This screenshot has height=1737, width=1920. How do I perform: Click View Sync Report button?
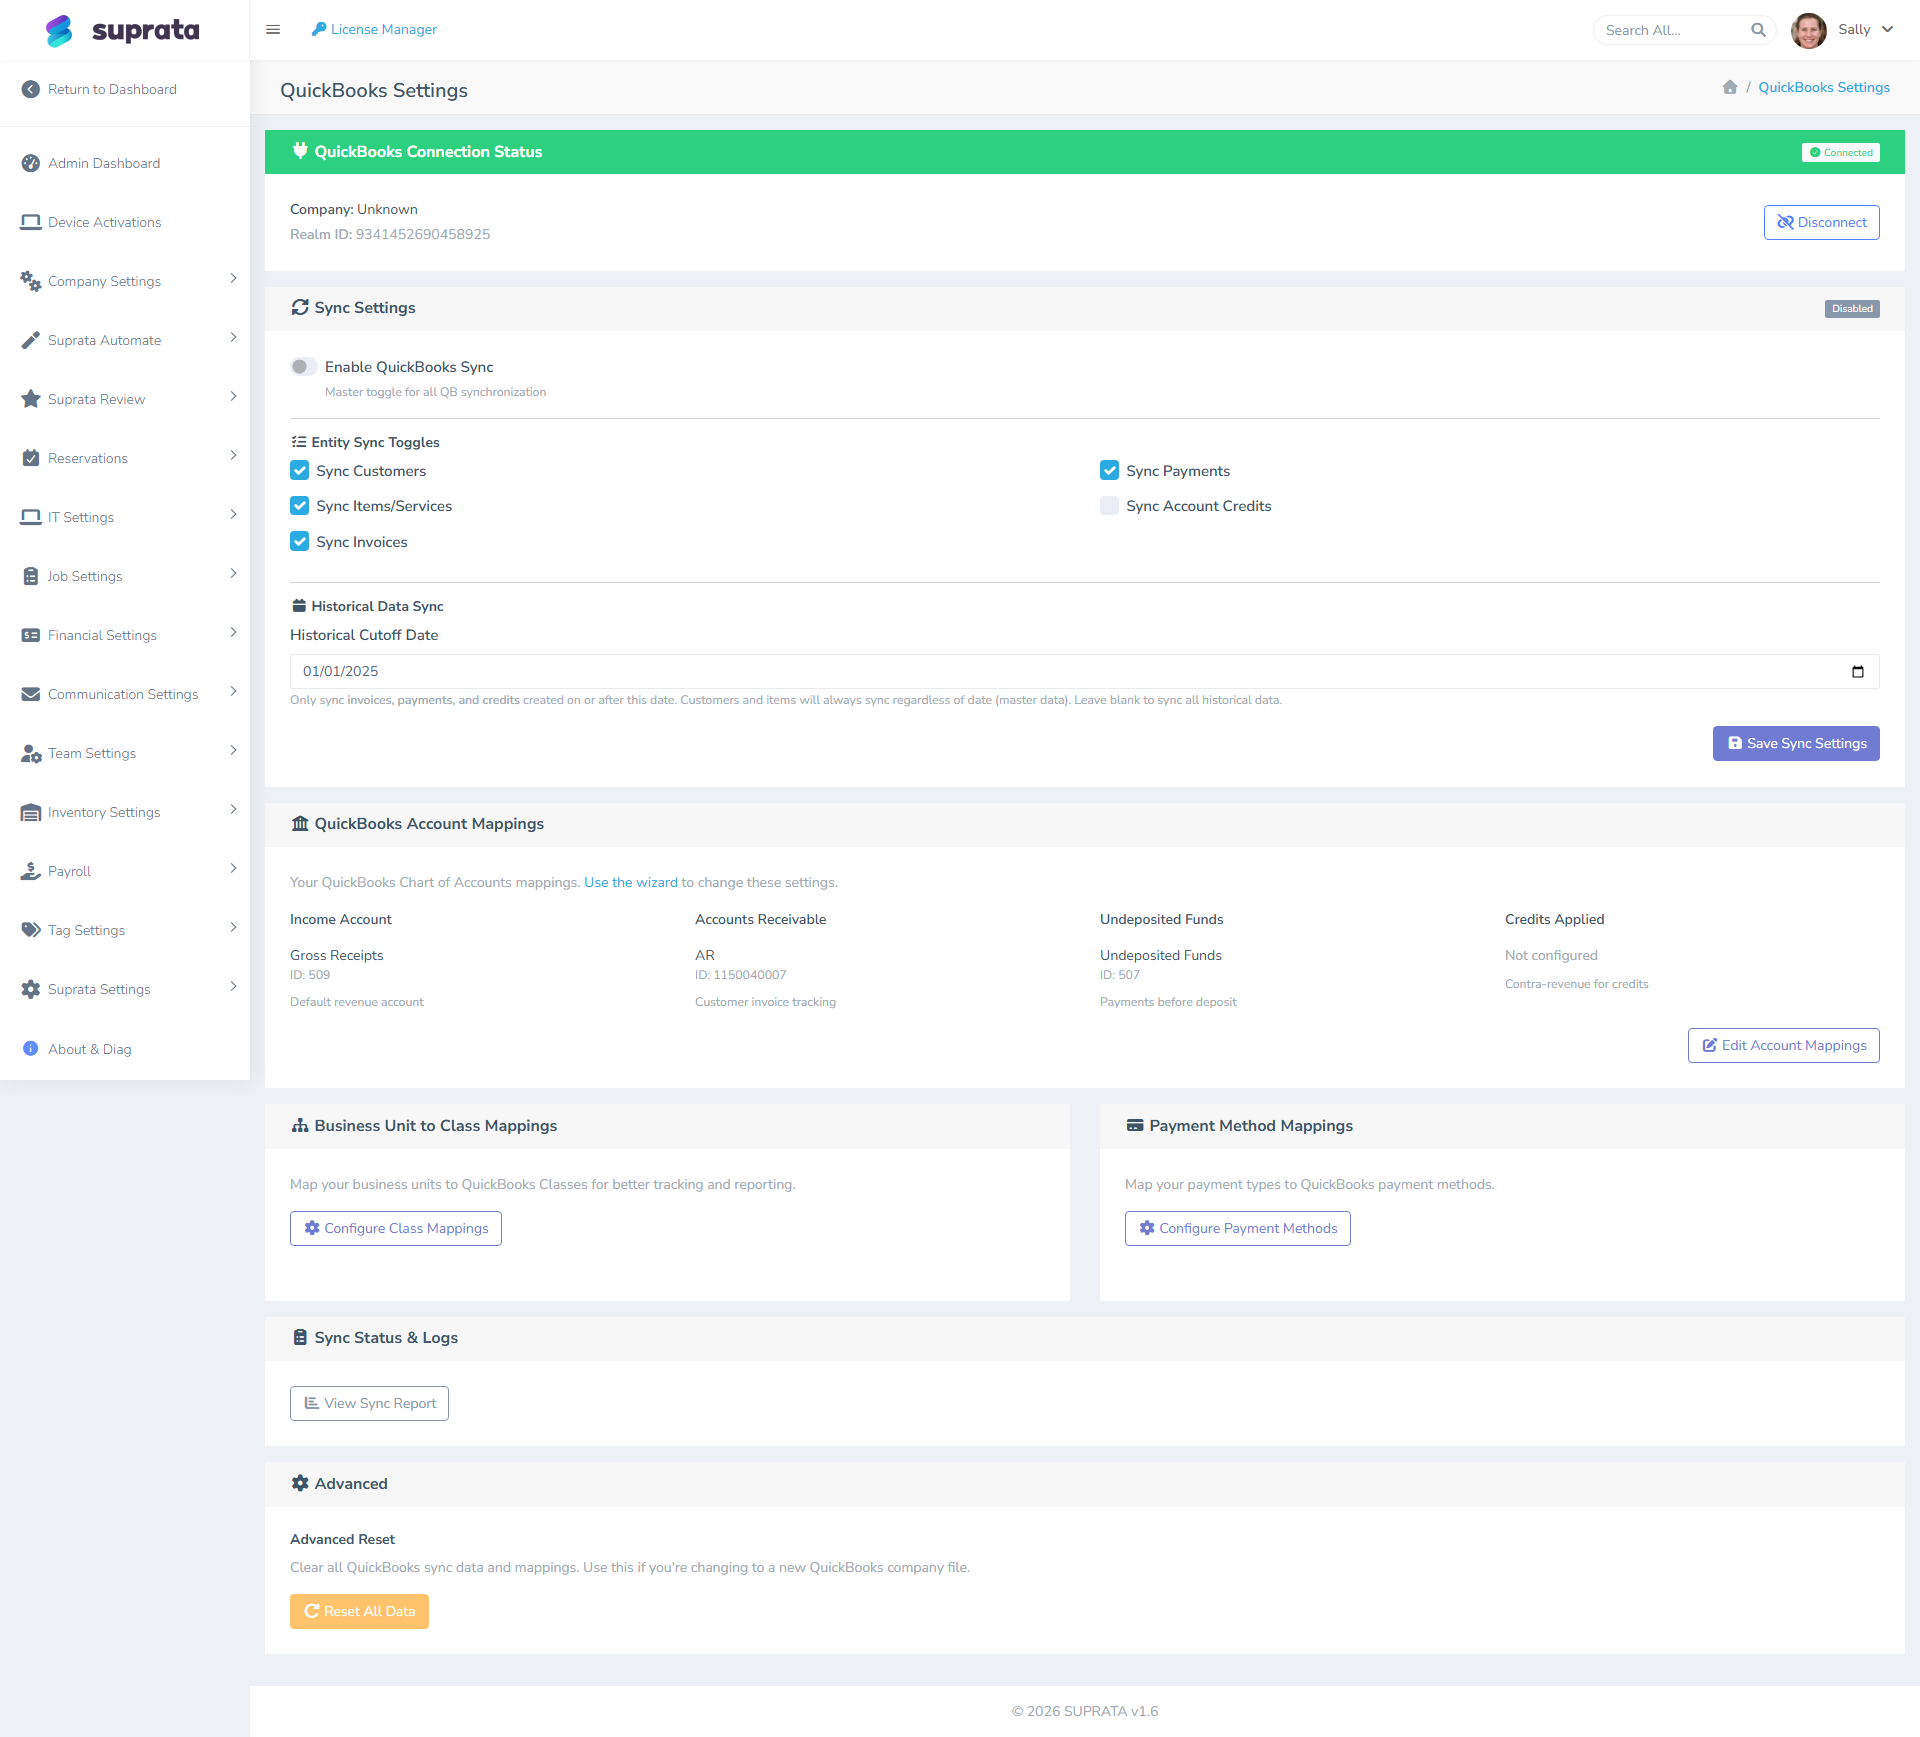click(369, 1403)
